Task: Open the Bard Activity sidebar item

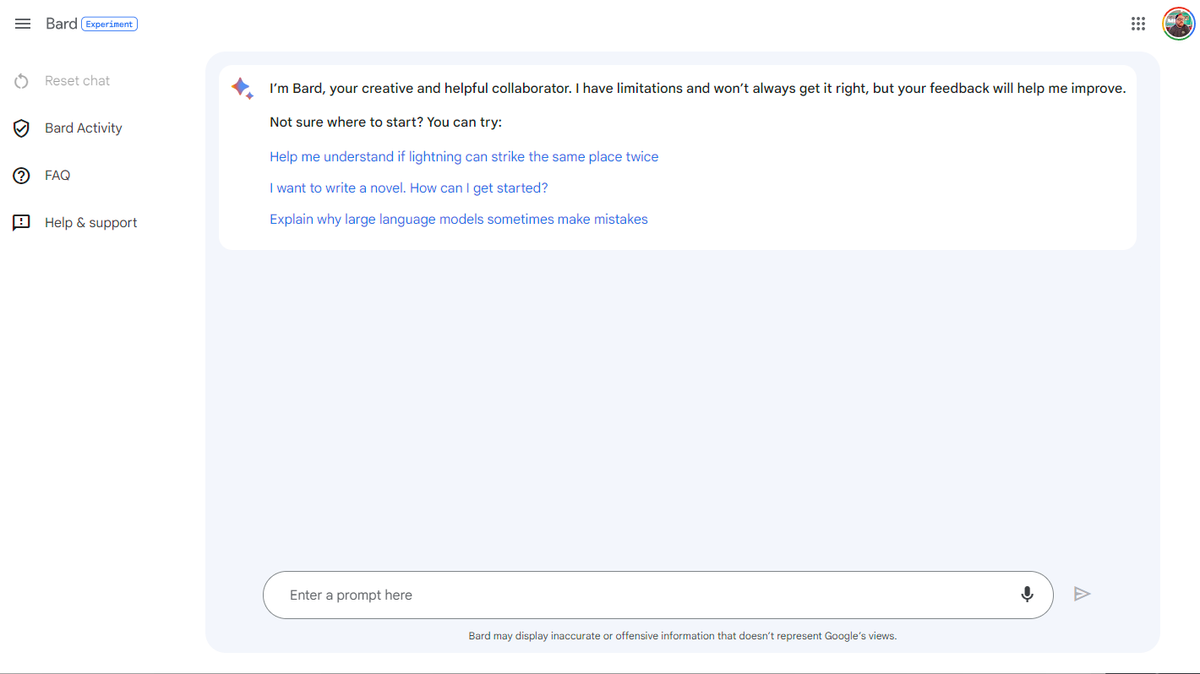Action: tap(83, 128)
